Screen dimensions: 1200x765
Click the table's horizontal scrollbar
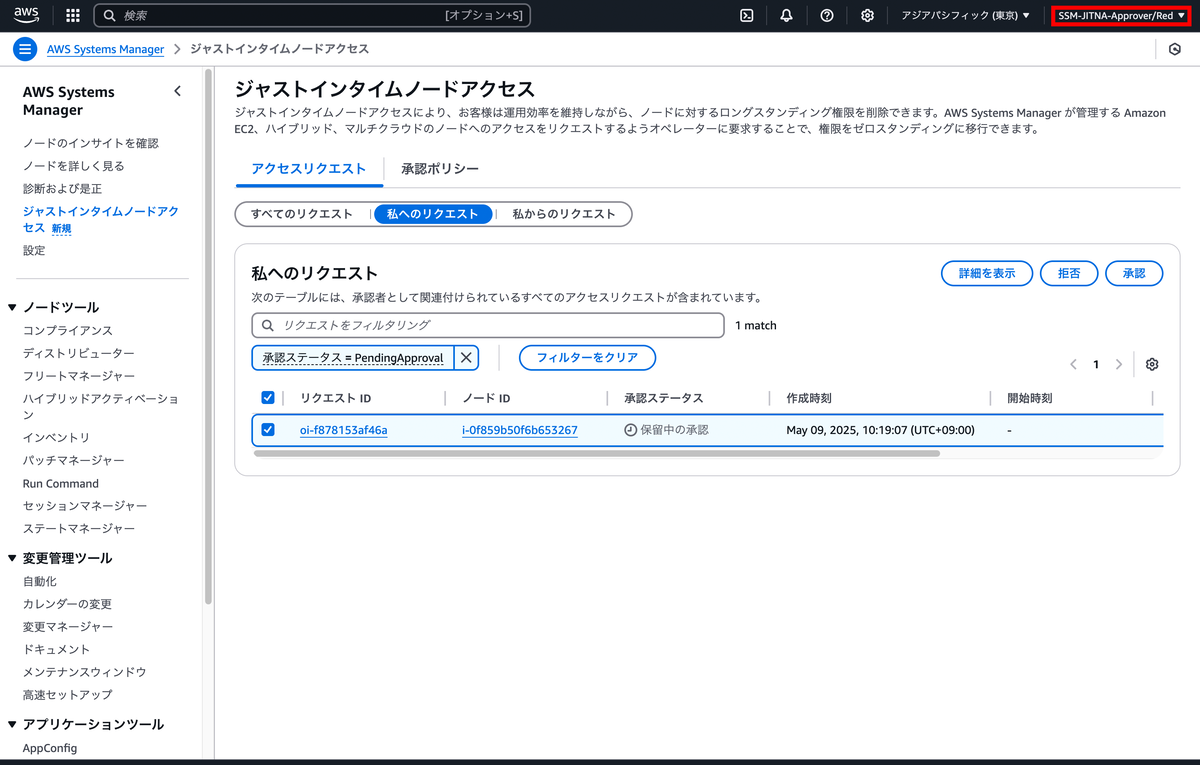click(x=597, y=454)
